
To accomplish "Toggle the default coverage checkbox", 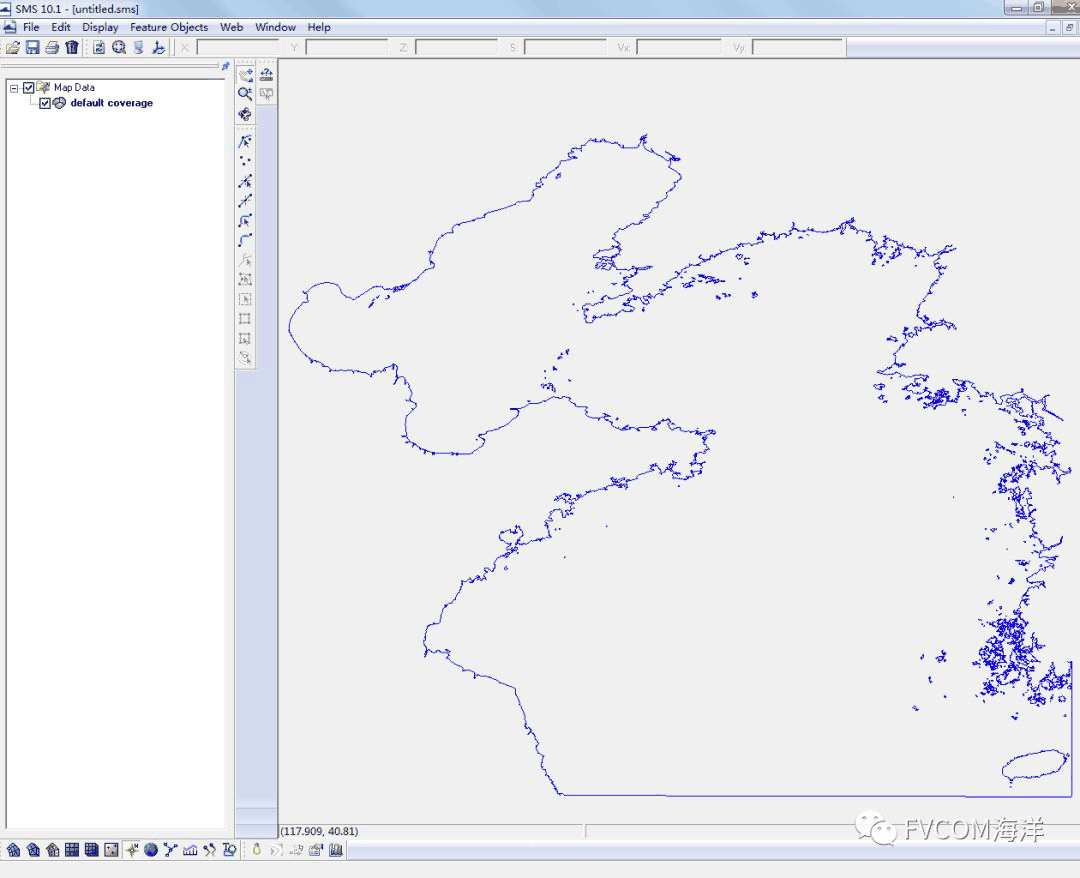I will pyautogui.click(x=45, y=103).
